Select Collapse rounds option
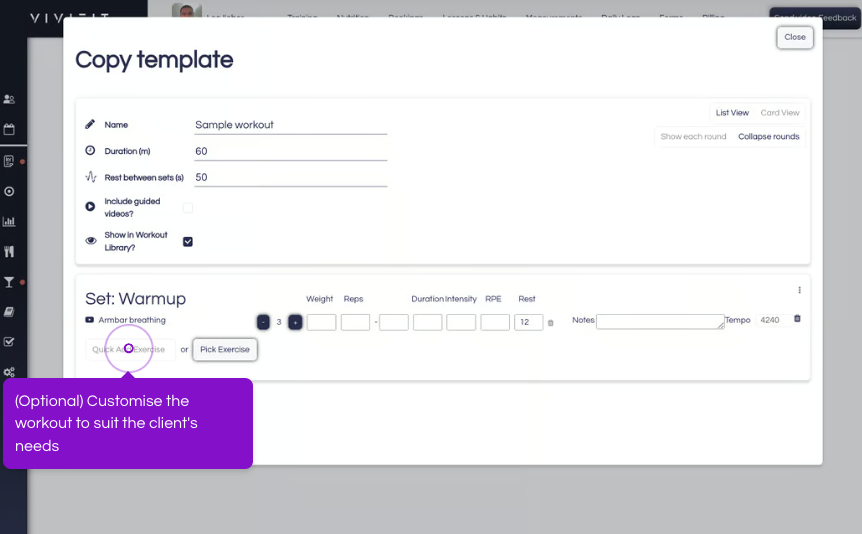This screenshot has width=862, height=534. point(769,136)
